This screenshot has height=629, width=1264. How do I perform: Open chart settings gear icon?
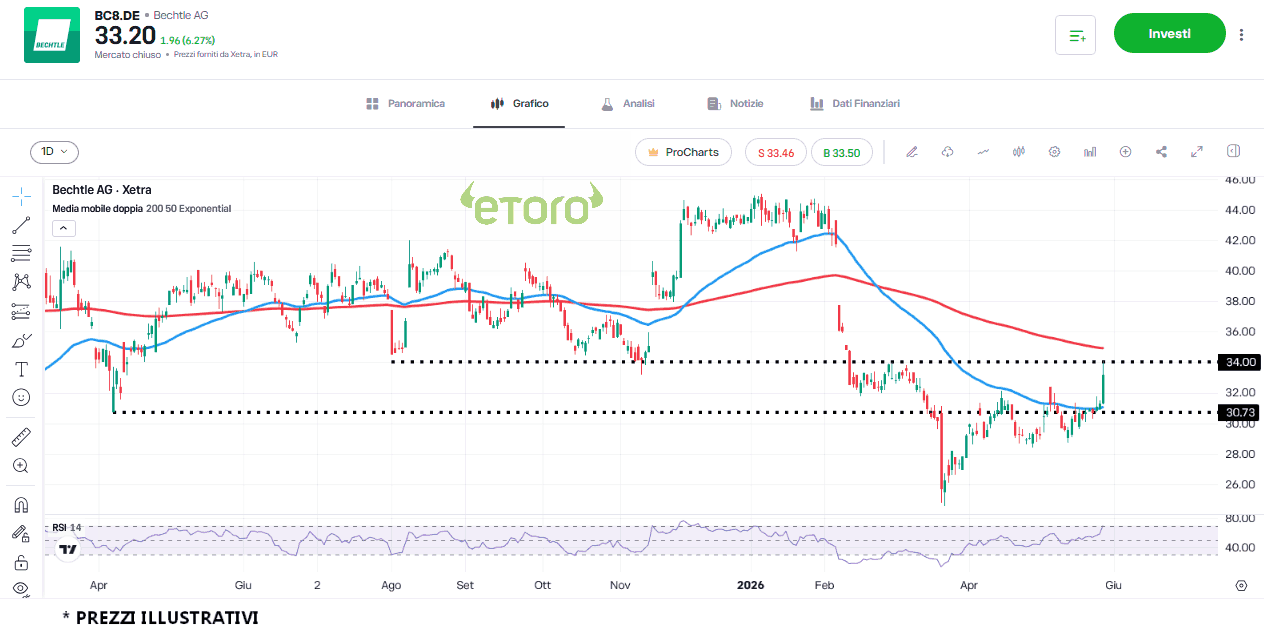[1054, 152]
